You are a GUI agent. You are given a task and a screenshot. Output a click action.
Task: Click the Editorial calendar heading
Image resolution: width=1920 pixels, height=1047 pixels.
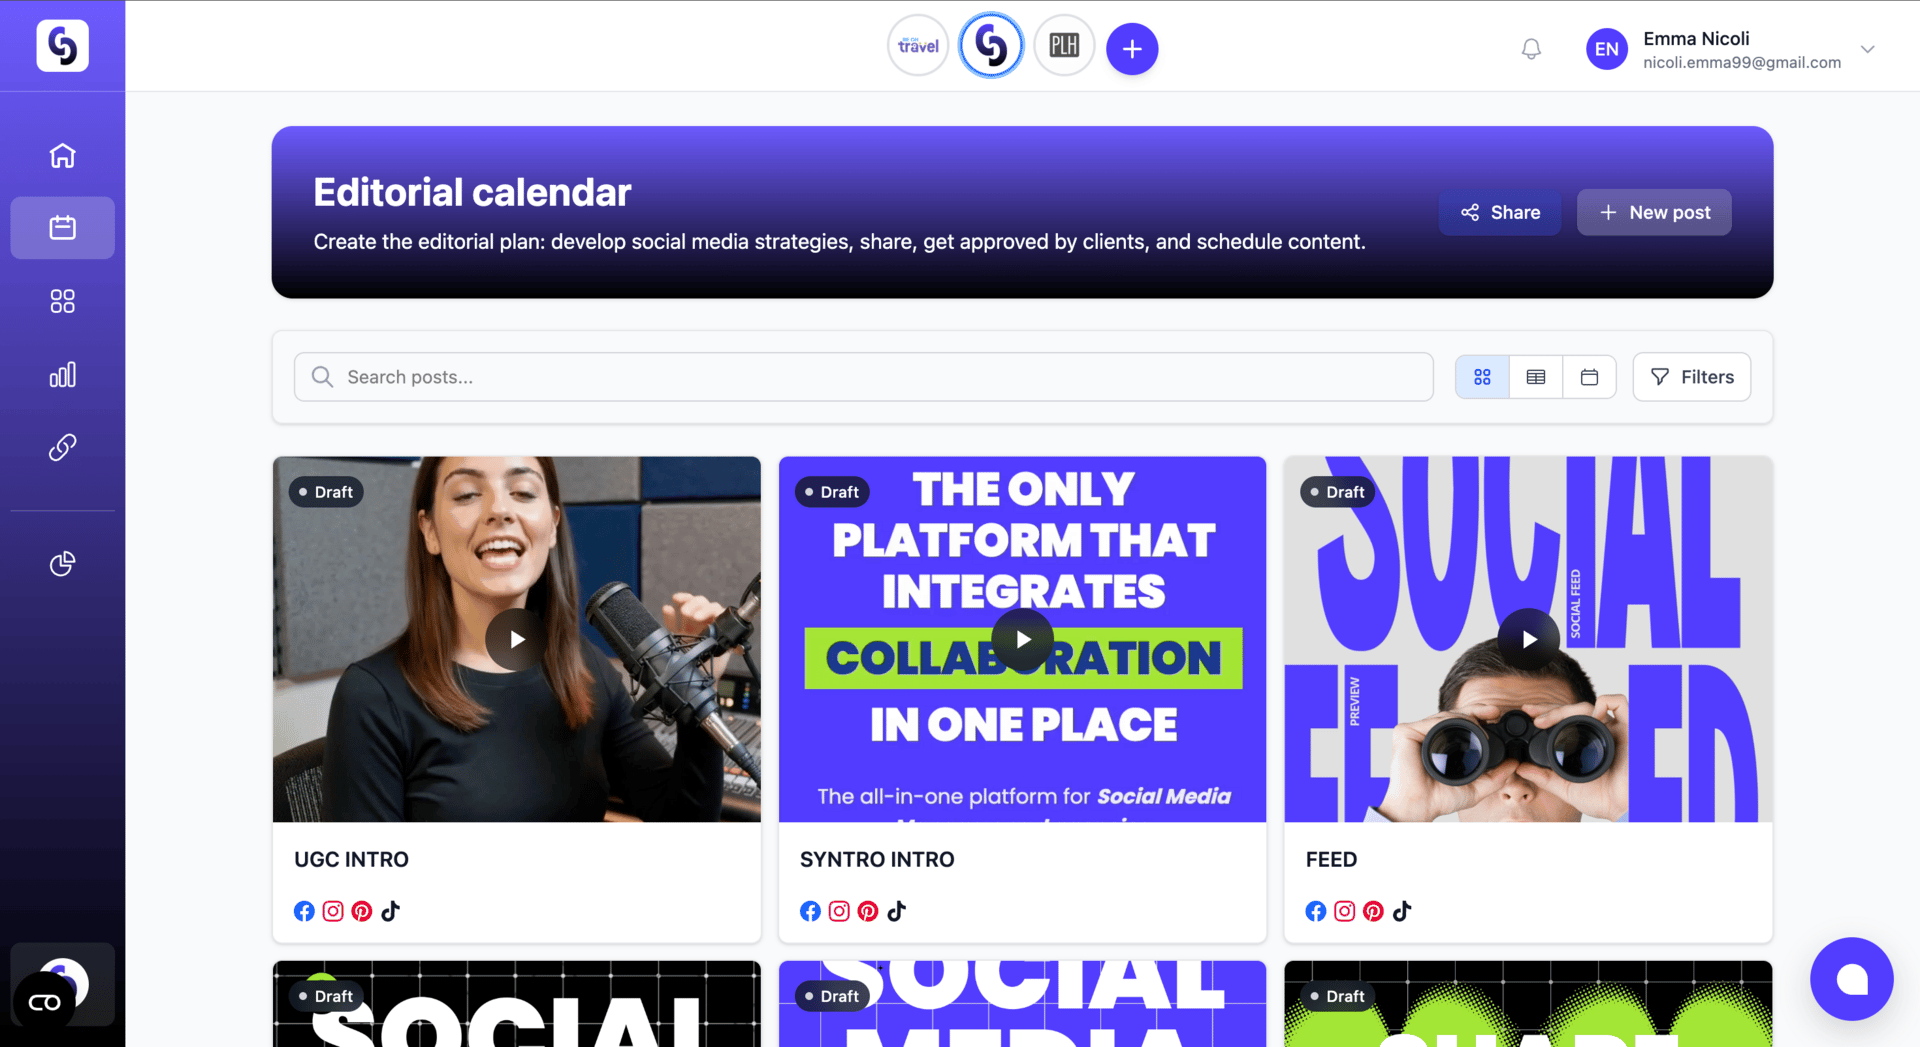(x=472, y=192)
